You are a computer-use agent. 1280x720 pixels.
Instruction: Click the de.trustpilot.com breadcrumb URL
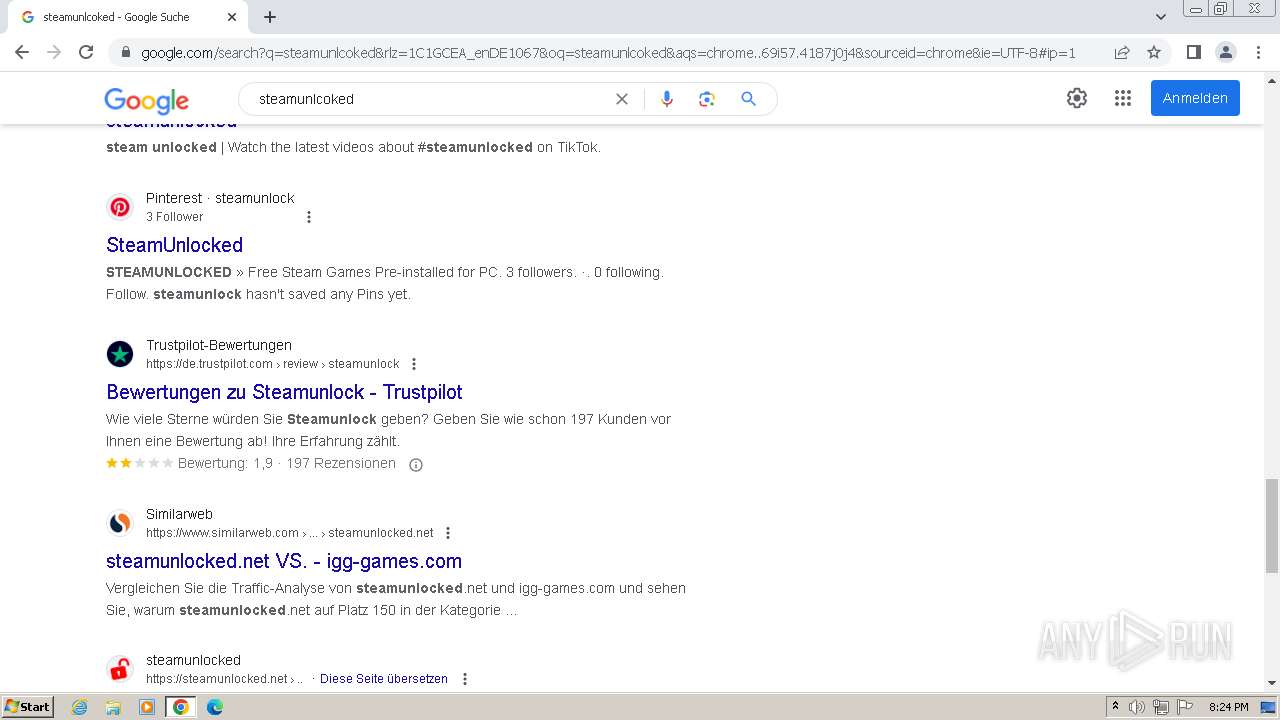pos(272,364)
